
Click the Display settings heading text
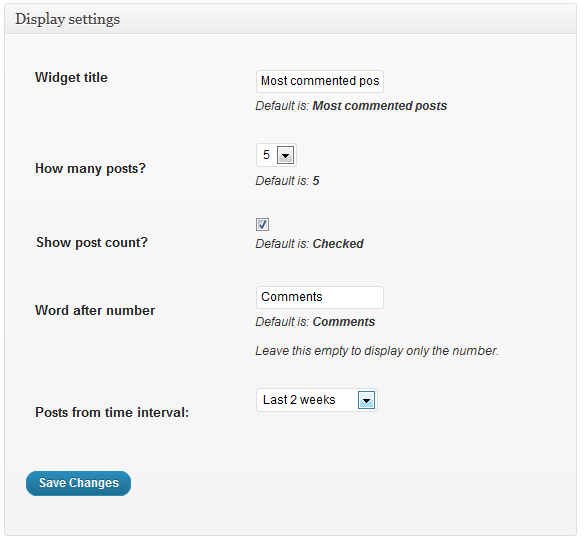tap(67, 19)
